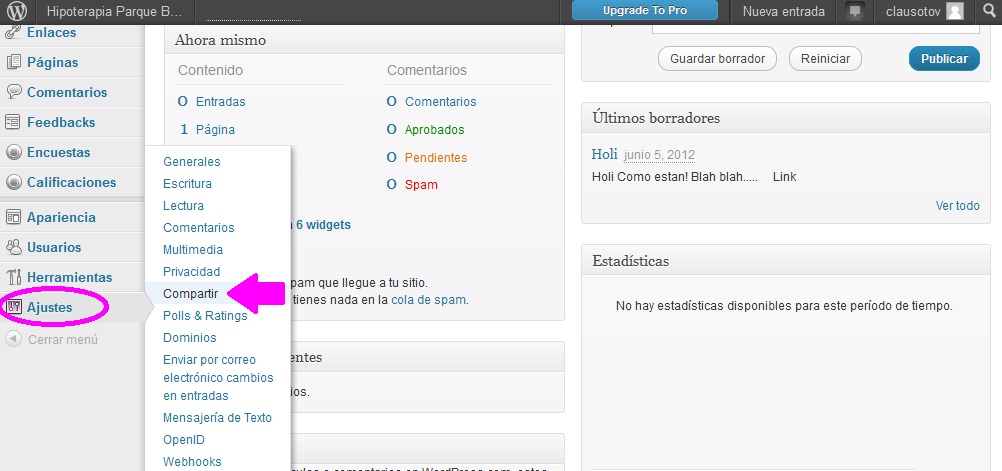Click the Apariencia sidebar icon
This screenshot has width=1002, height=471.
click(x=14, y=217)
